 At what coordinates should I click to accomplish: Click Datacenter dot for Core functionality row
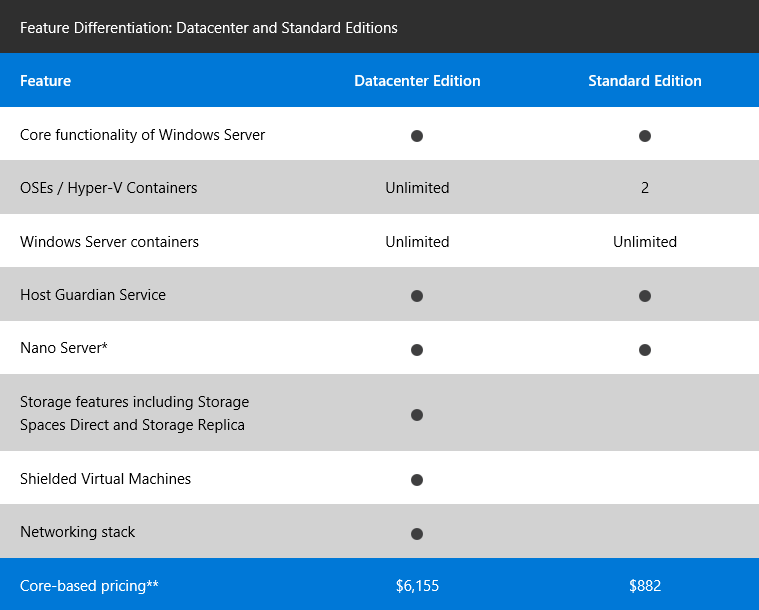pos(417,136)
